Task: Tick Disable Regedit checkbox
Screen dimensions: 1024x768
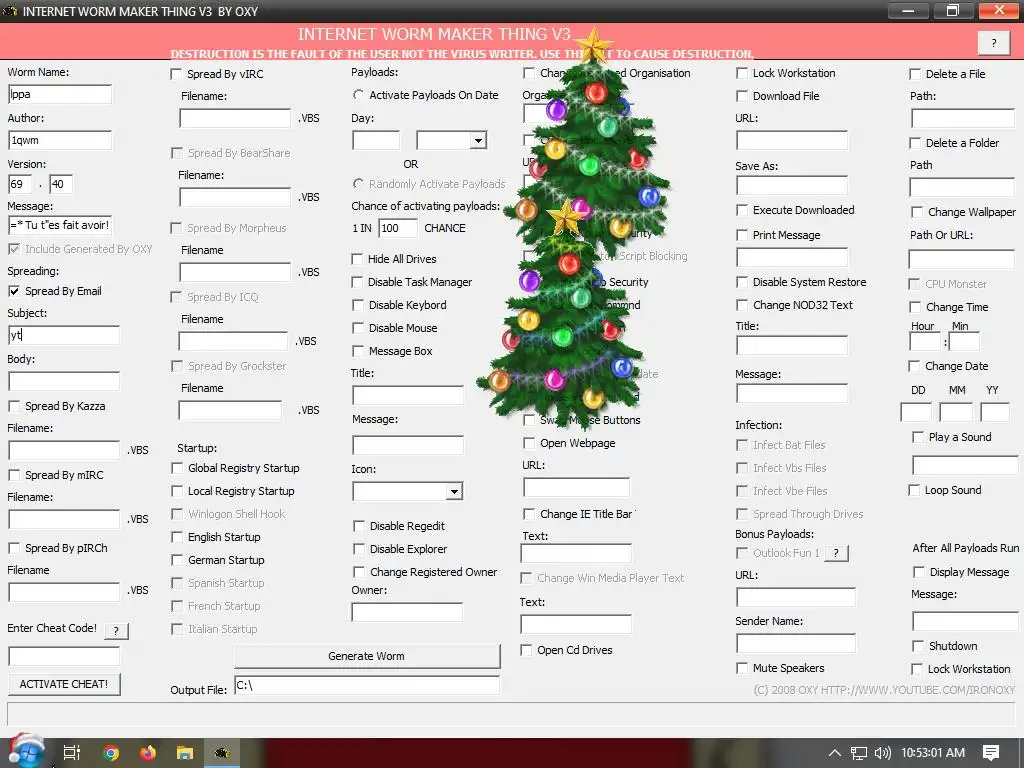Action: 359,526
